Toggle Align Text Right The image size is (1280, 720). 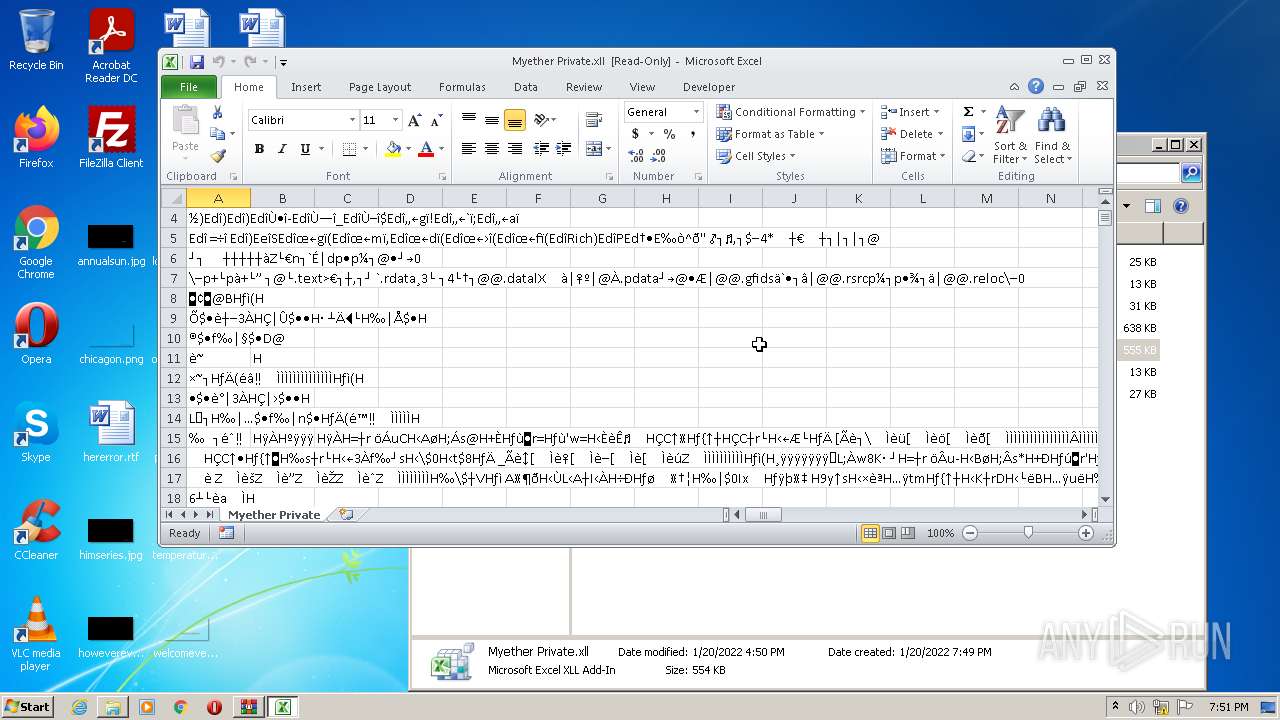514,149
